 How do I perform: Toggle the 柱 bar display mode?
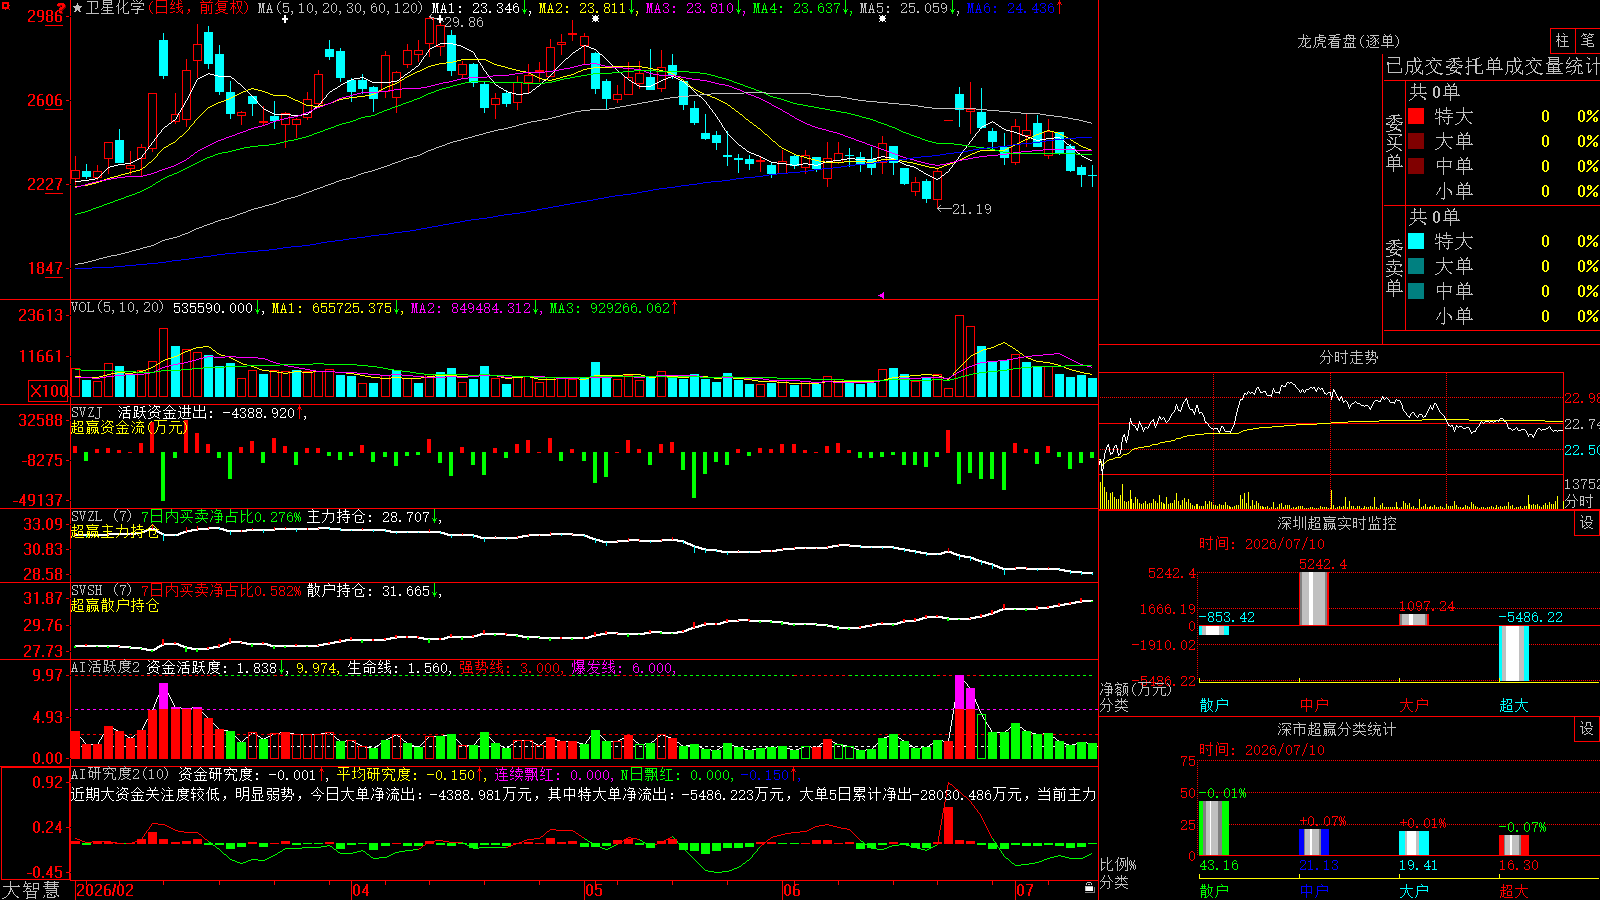[x=1563, y=40]
